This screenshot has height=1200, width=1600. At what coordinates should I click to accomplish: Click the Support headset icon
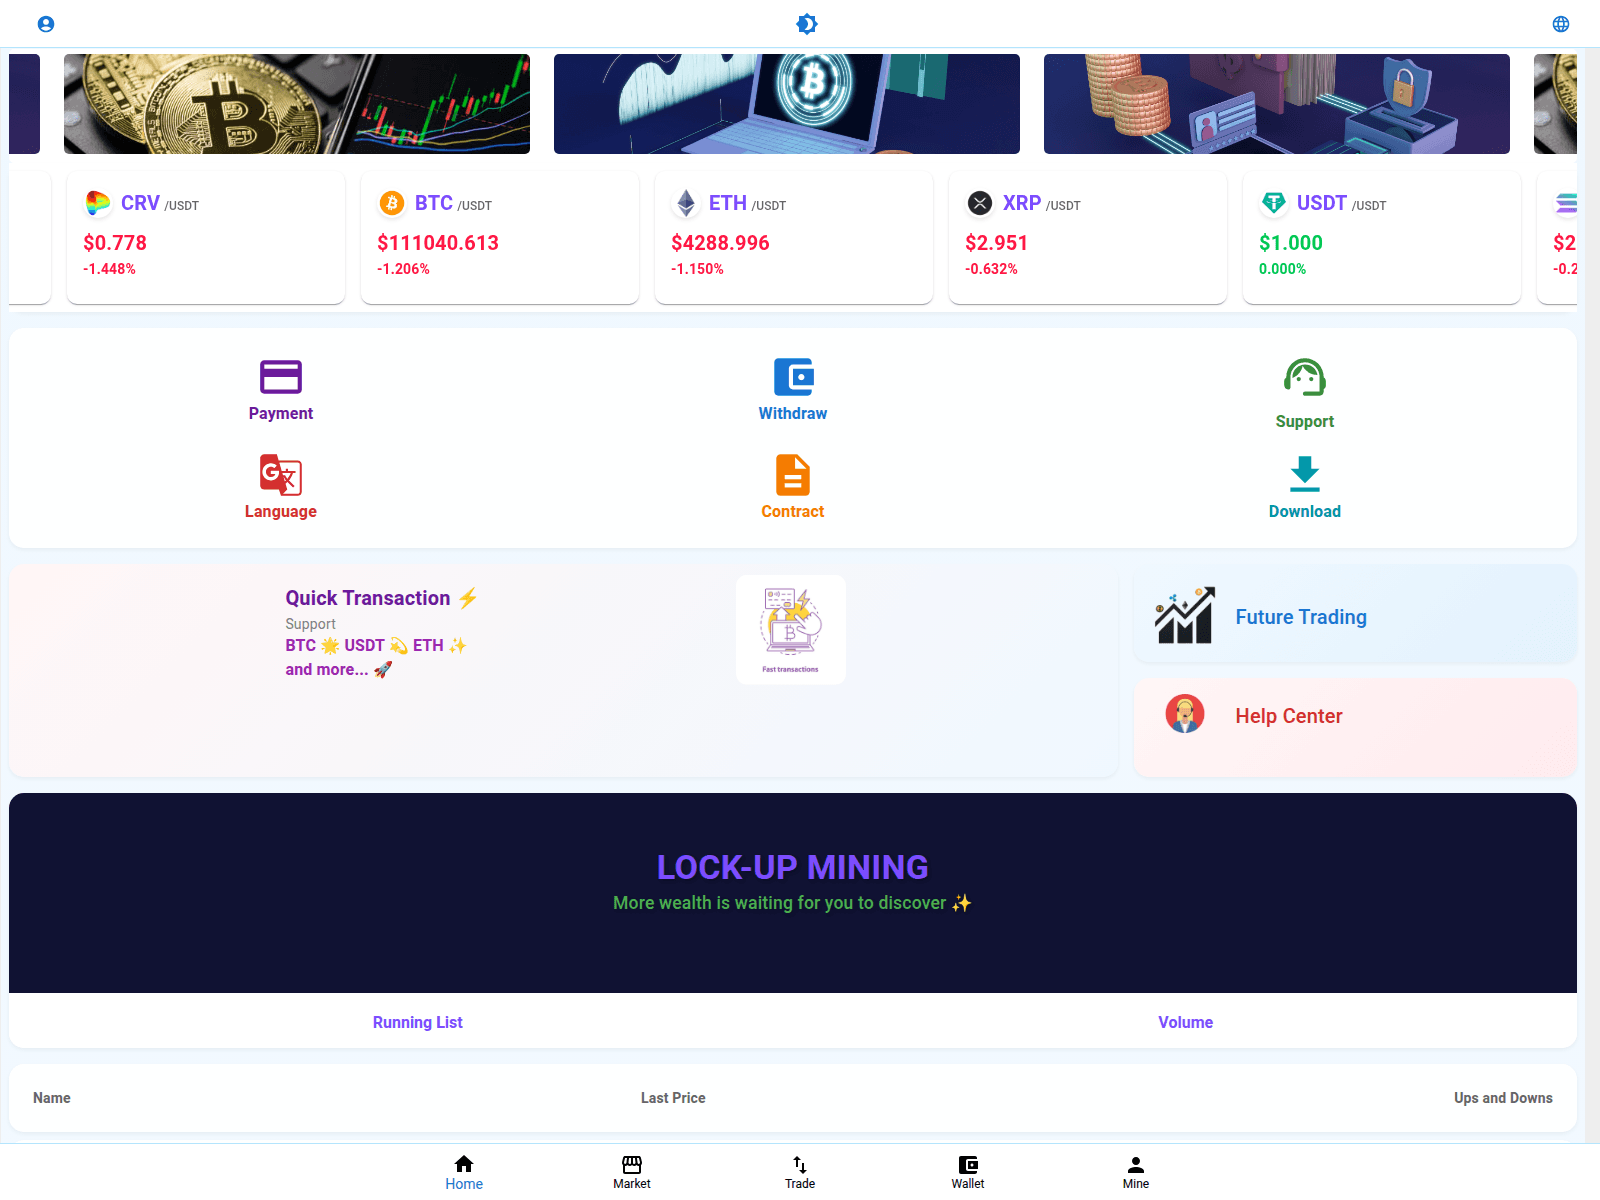tap(1305, 378)
